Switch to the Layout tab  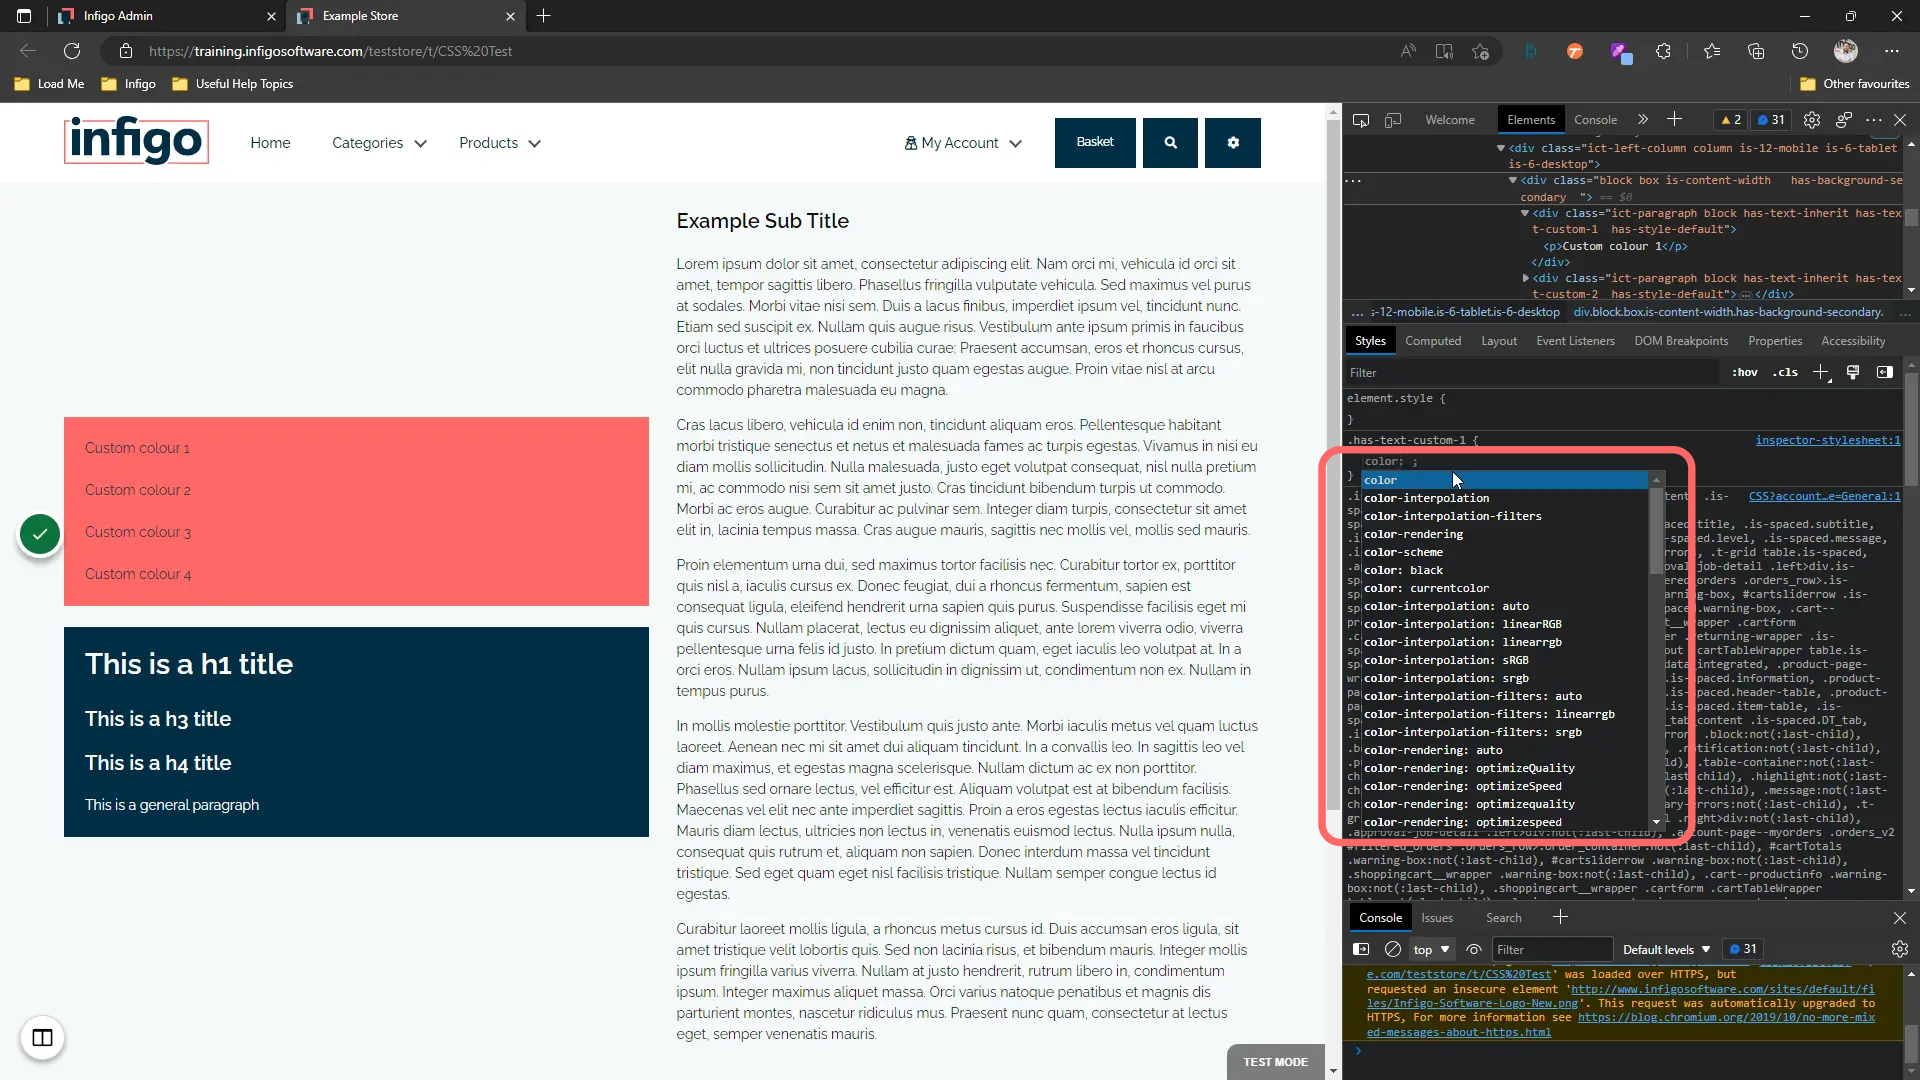pyautogui.click(x=1498, y=341)
